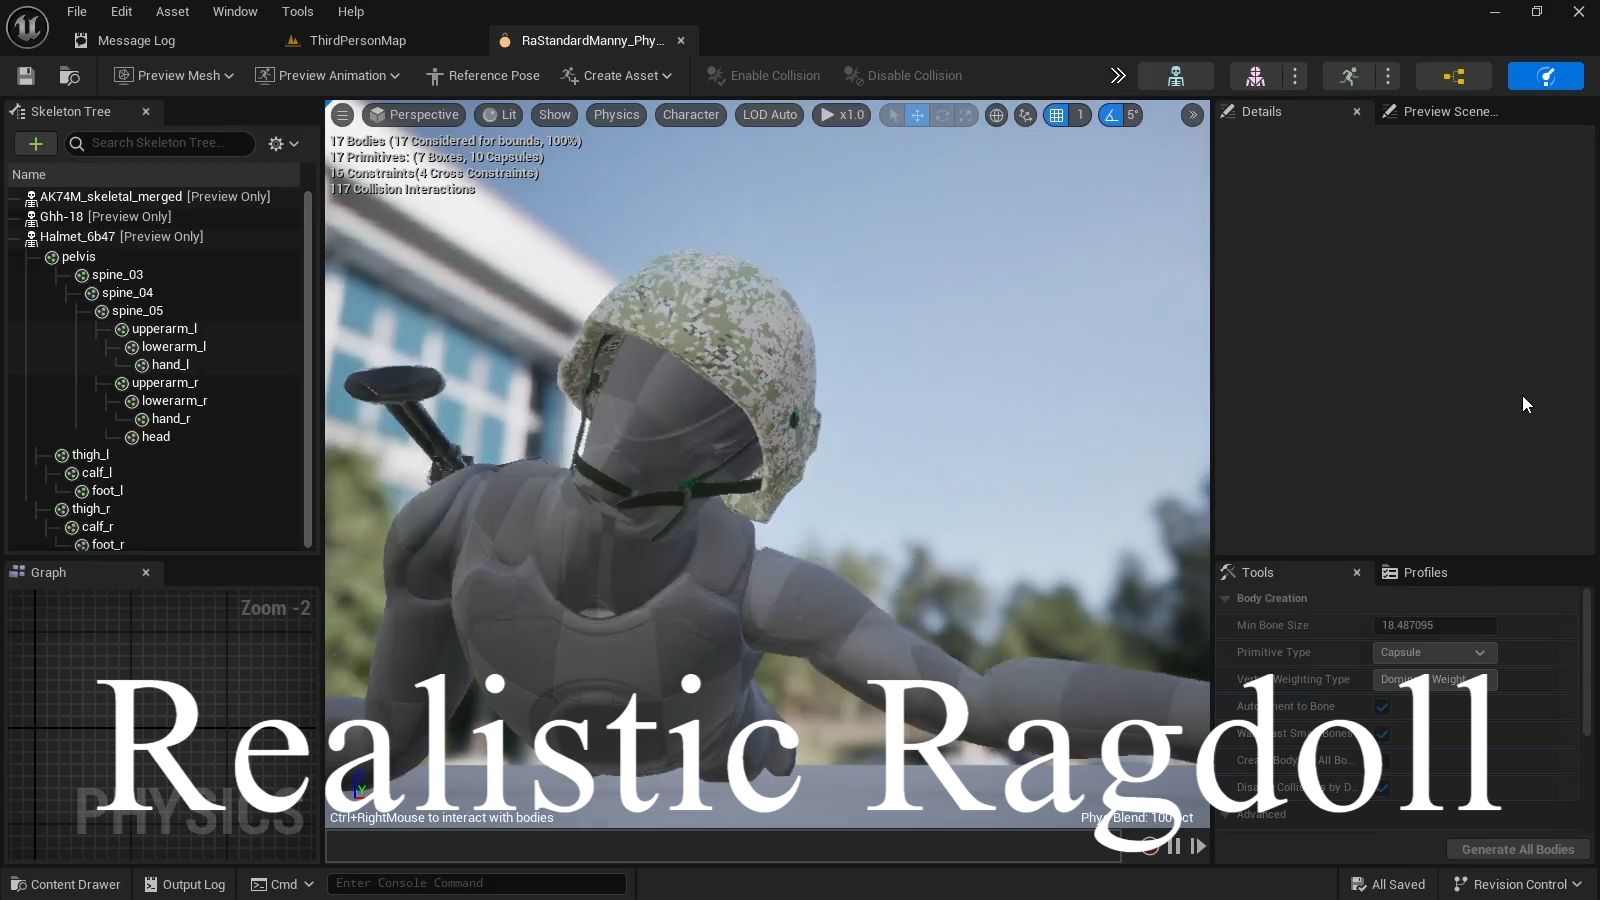Image resolution: width=1600 pixels, height=900 pixels.
Task: Click the simulate running figure icon
Action: pos(1349,76)
